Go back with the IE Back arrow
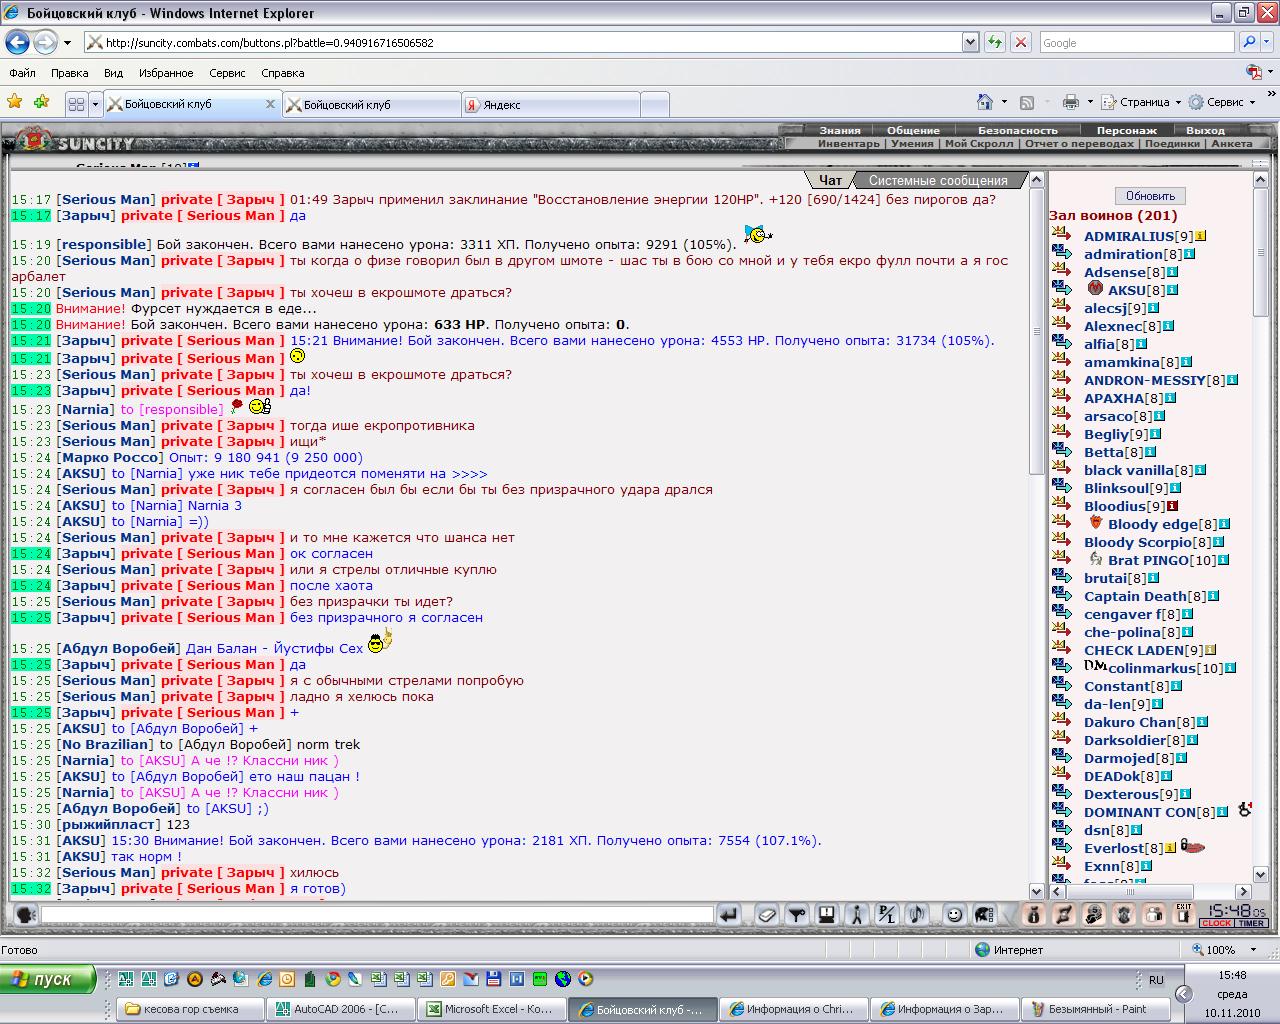Screen dimensions: 1280x1024 click(x=17, y=42)
